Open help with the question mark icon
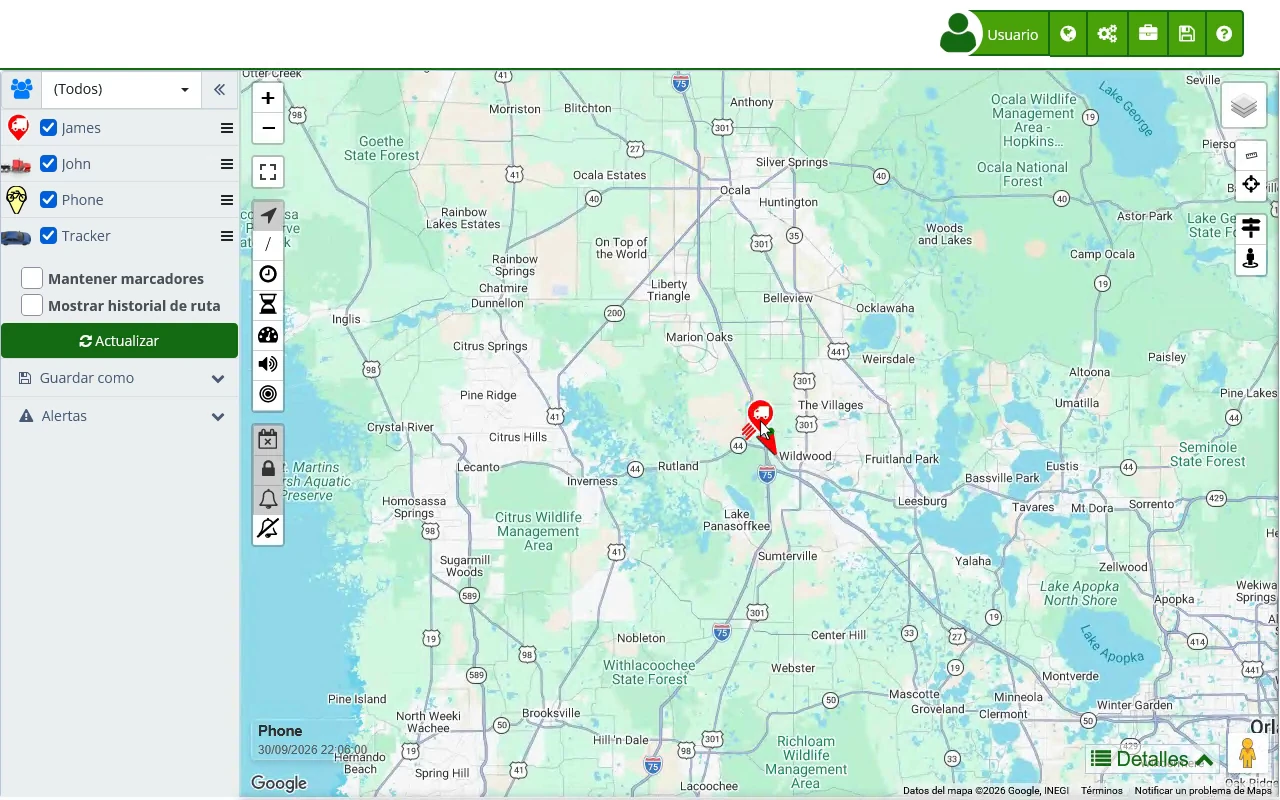Viewport: 1280px width, 800px height. pyautogui.click(x=1224, y=34)
